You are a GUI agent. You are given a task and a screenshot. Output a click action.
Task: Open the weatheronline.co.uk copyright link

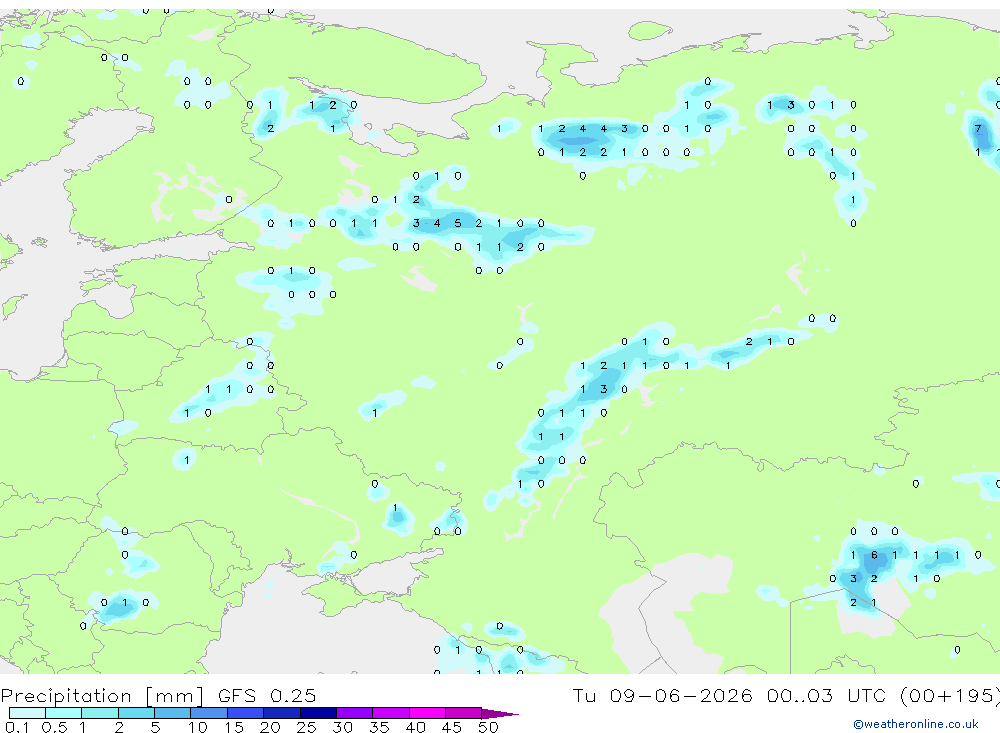click(916, 724)
